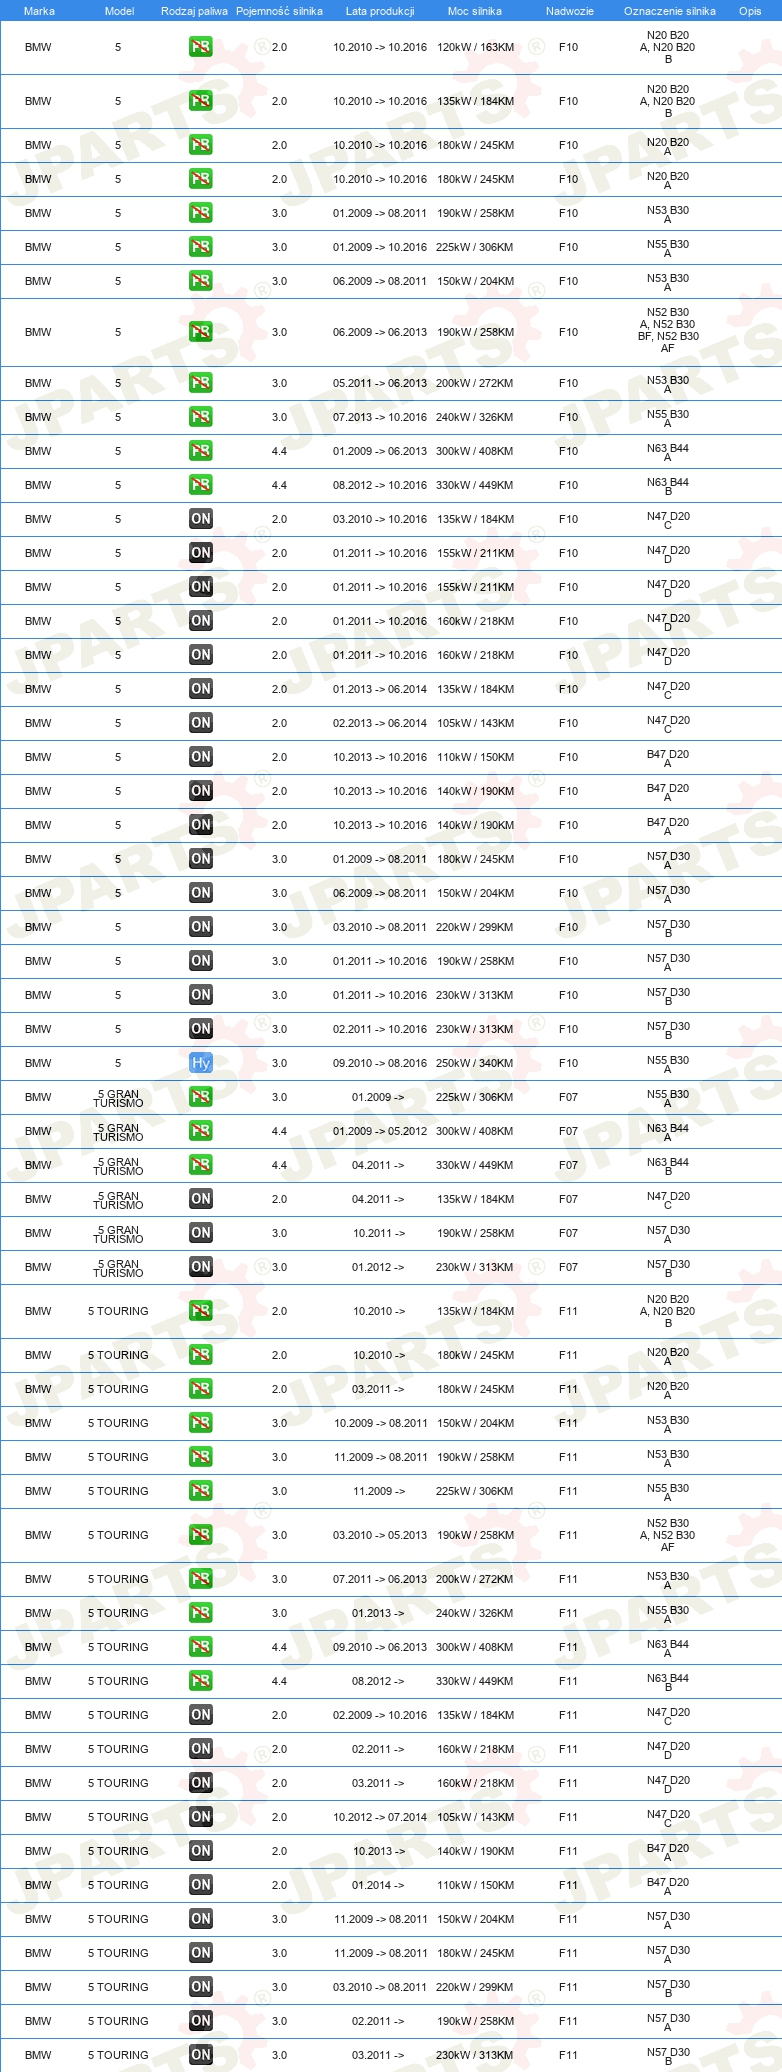
Task: Click the Oznaczenie silnika column header
Action: (670, 11)
